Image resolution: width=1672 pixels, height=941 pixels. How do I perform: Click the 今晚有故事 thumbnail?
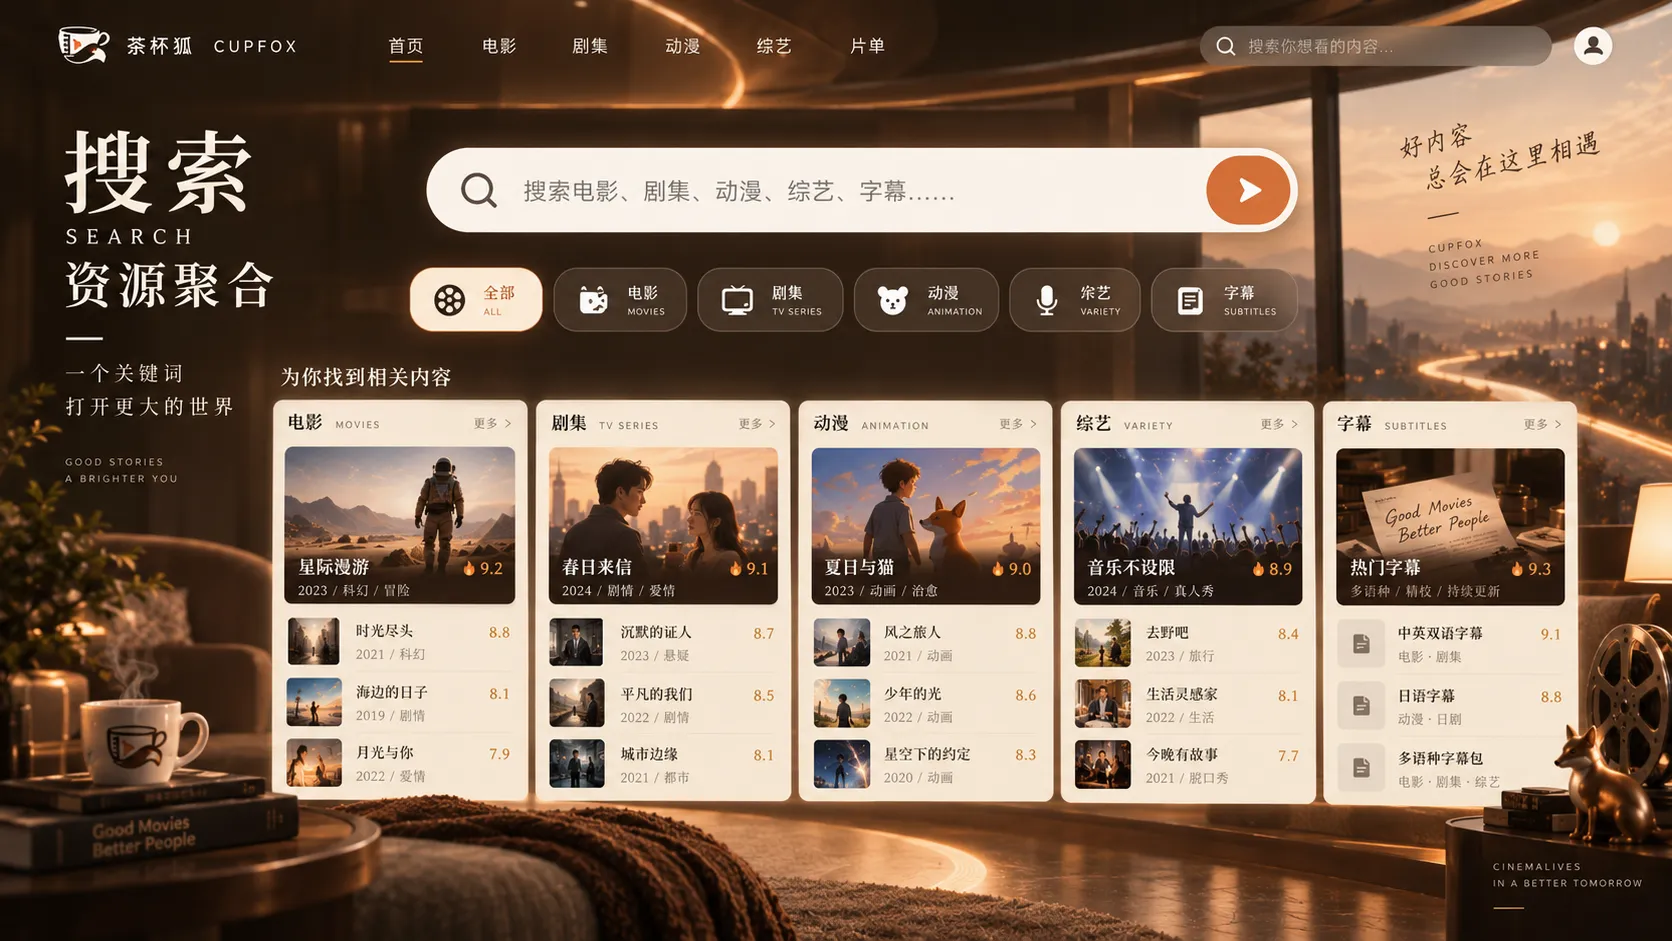1102,765
